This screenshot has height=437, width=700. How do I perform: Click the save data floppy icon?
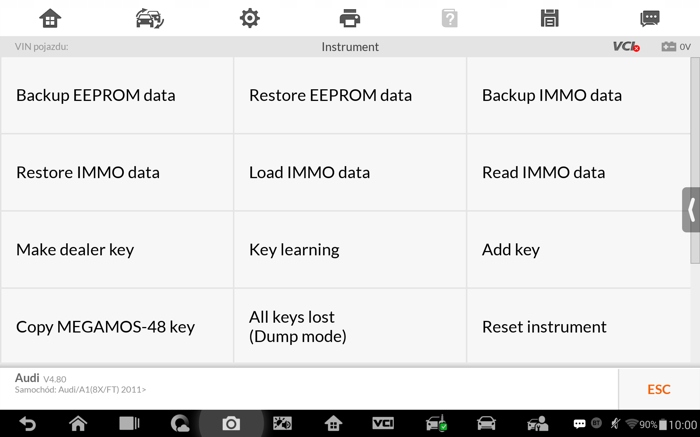click(549, 18)
